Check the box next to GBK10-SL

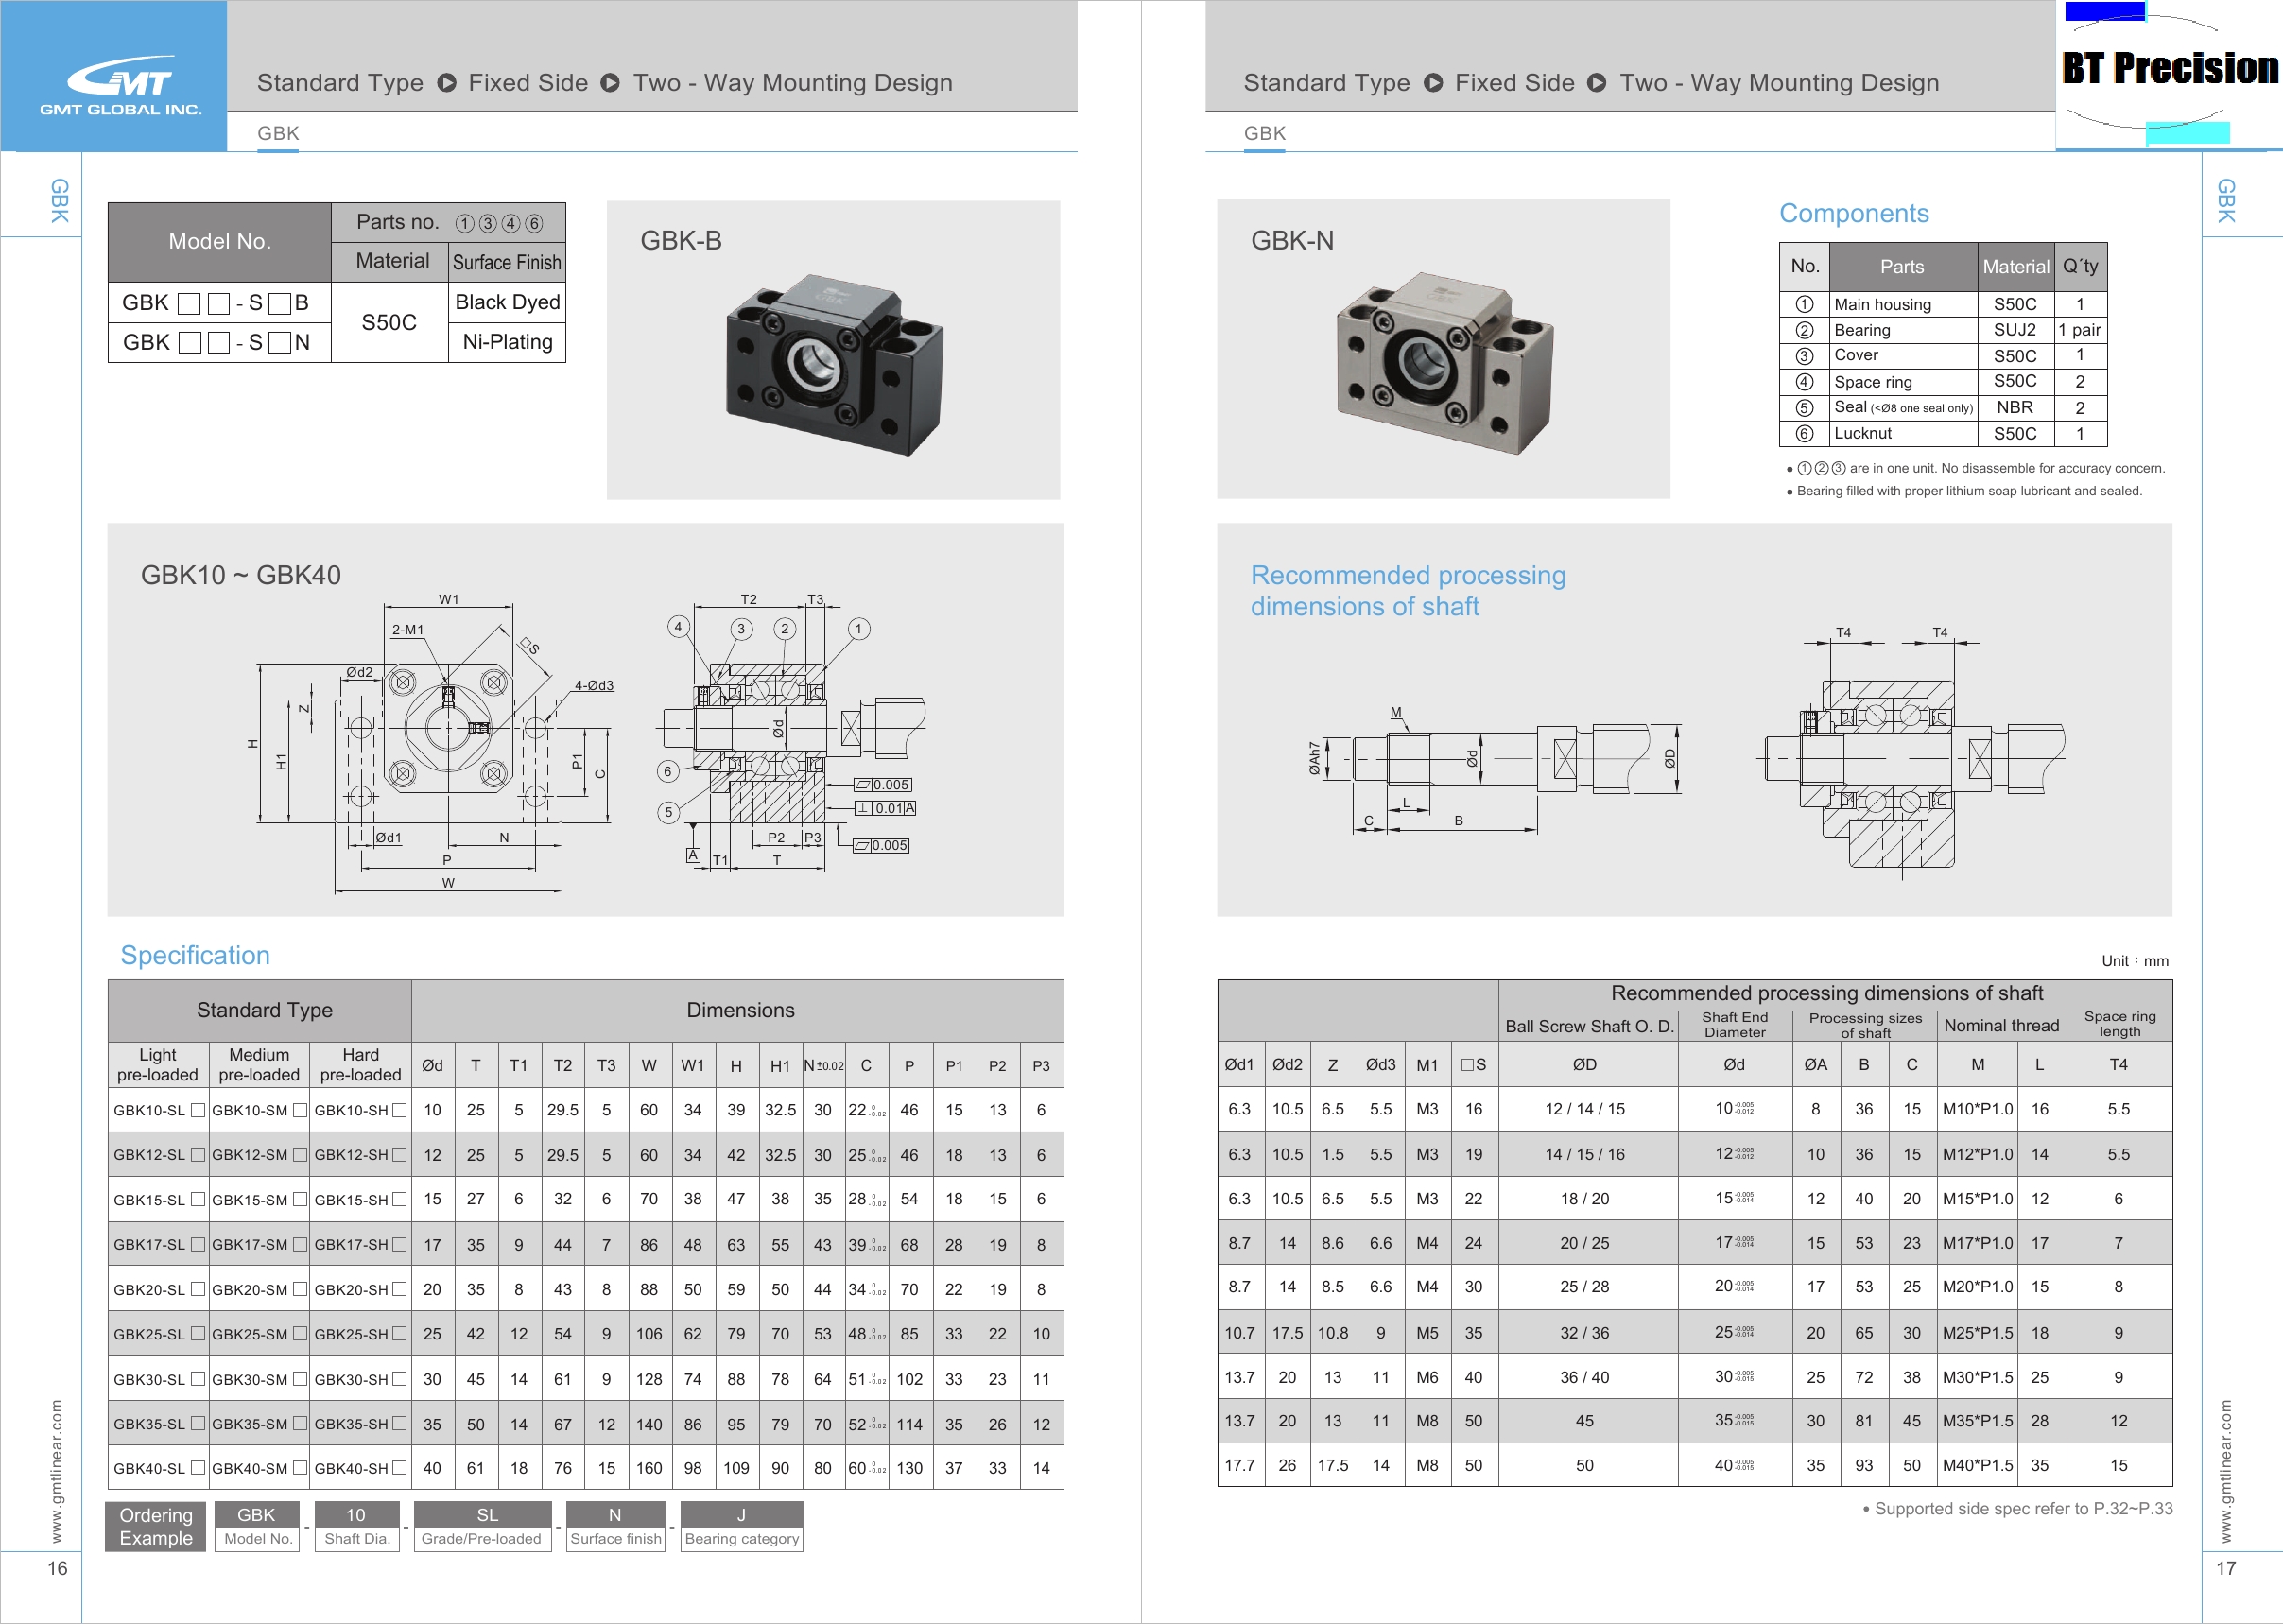pyautogui.click(x=198, y=1110)
